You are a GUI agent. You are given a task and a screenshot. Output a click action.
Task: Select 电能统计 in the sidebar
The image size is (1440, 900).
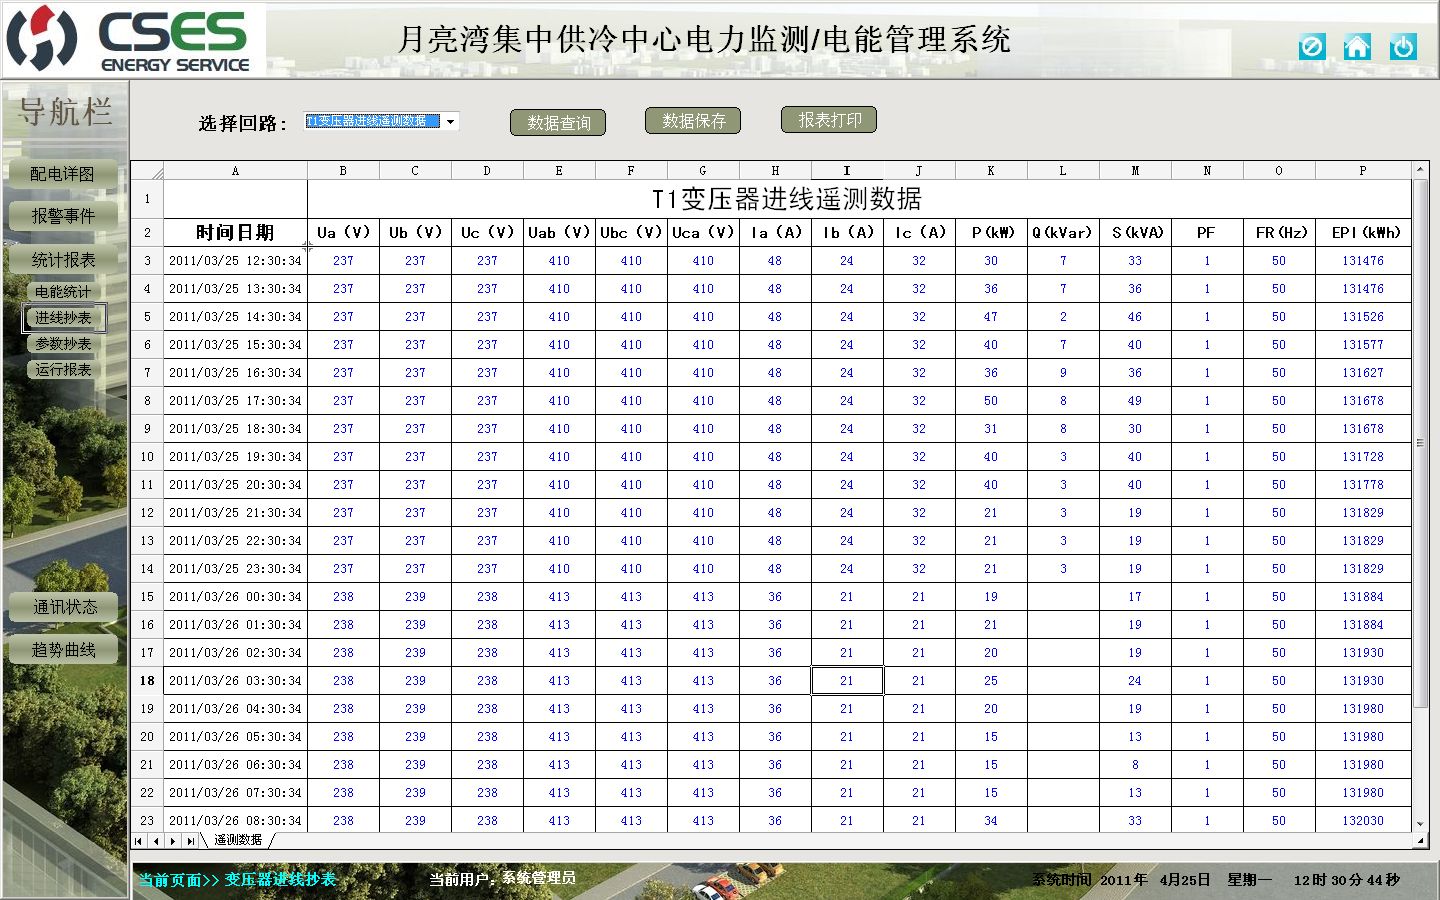(x=63, y=292)
